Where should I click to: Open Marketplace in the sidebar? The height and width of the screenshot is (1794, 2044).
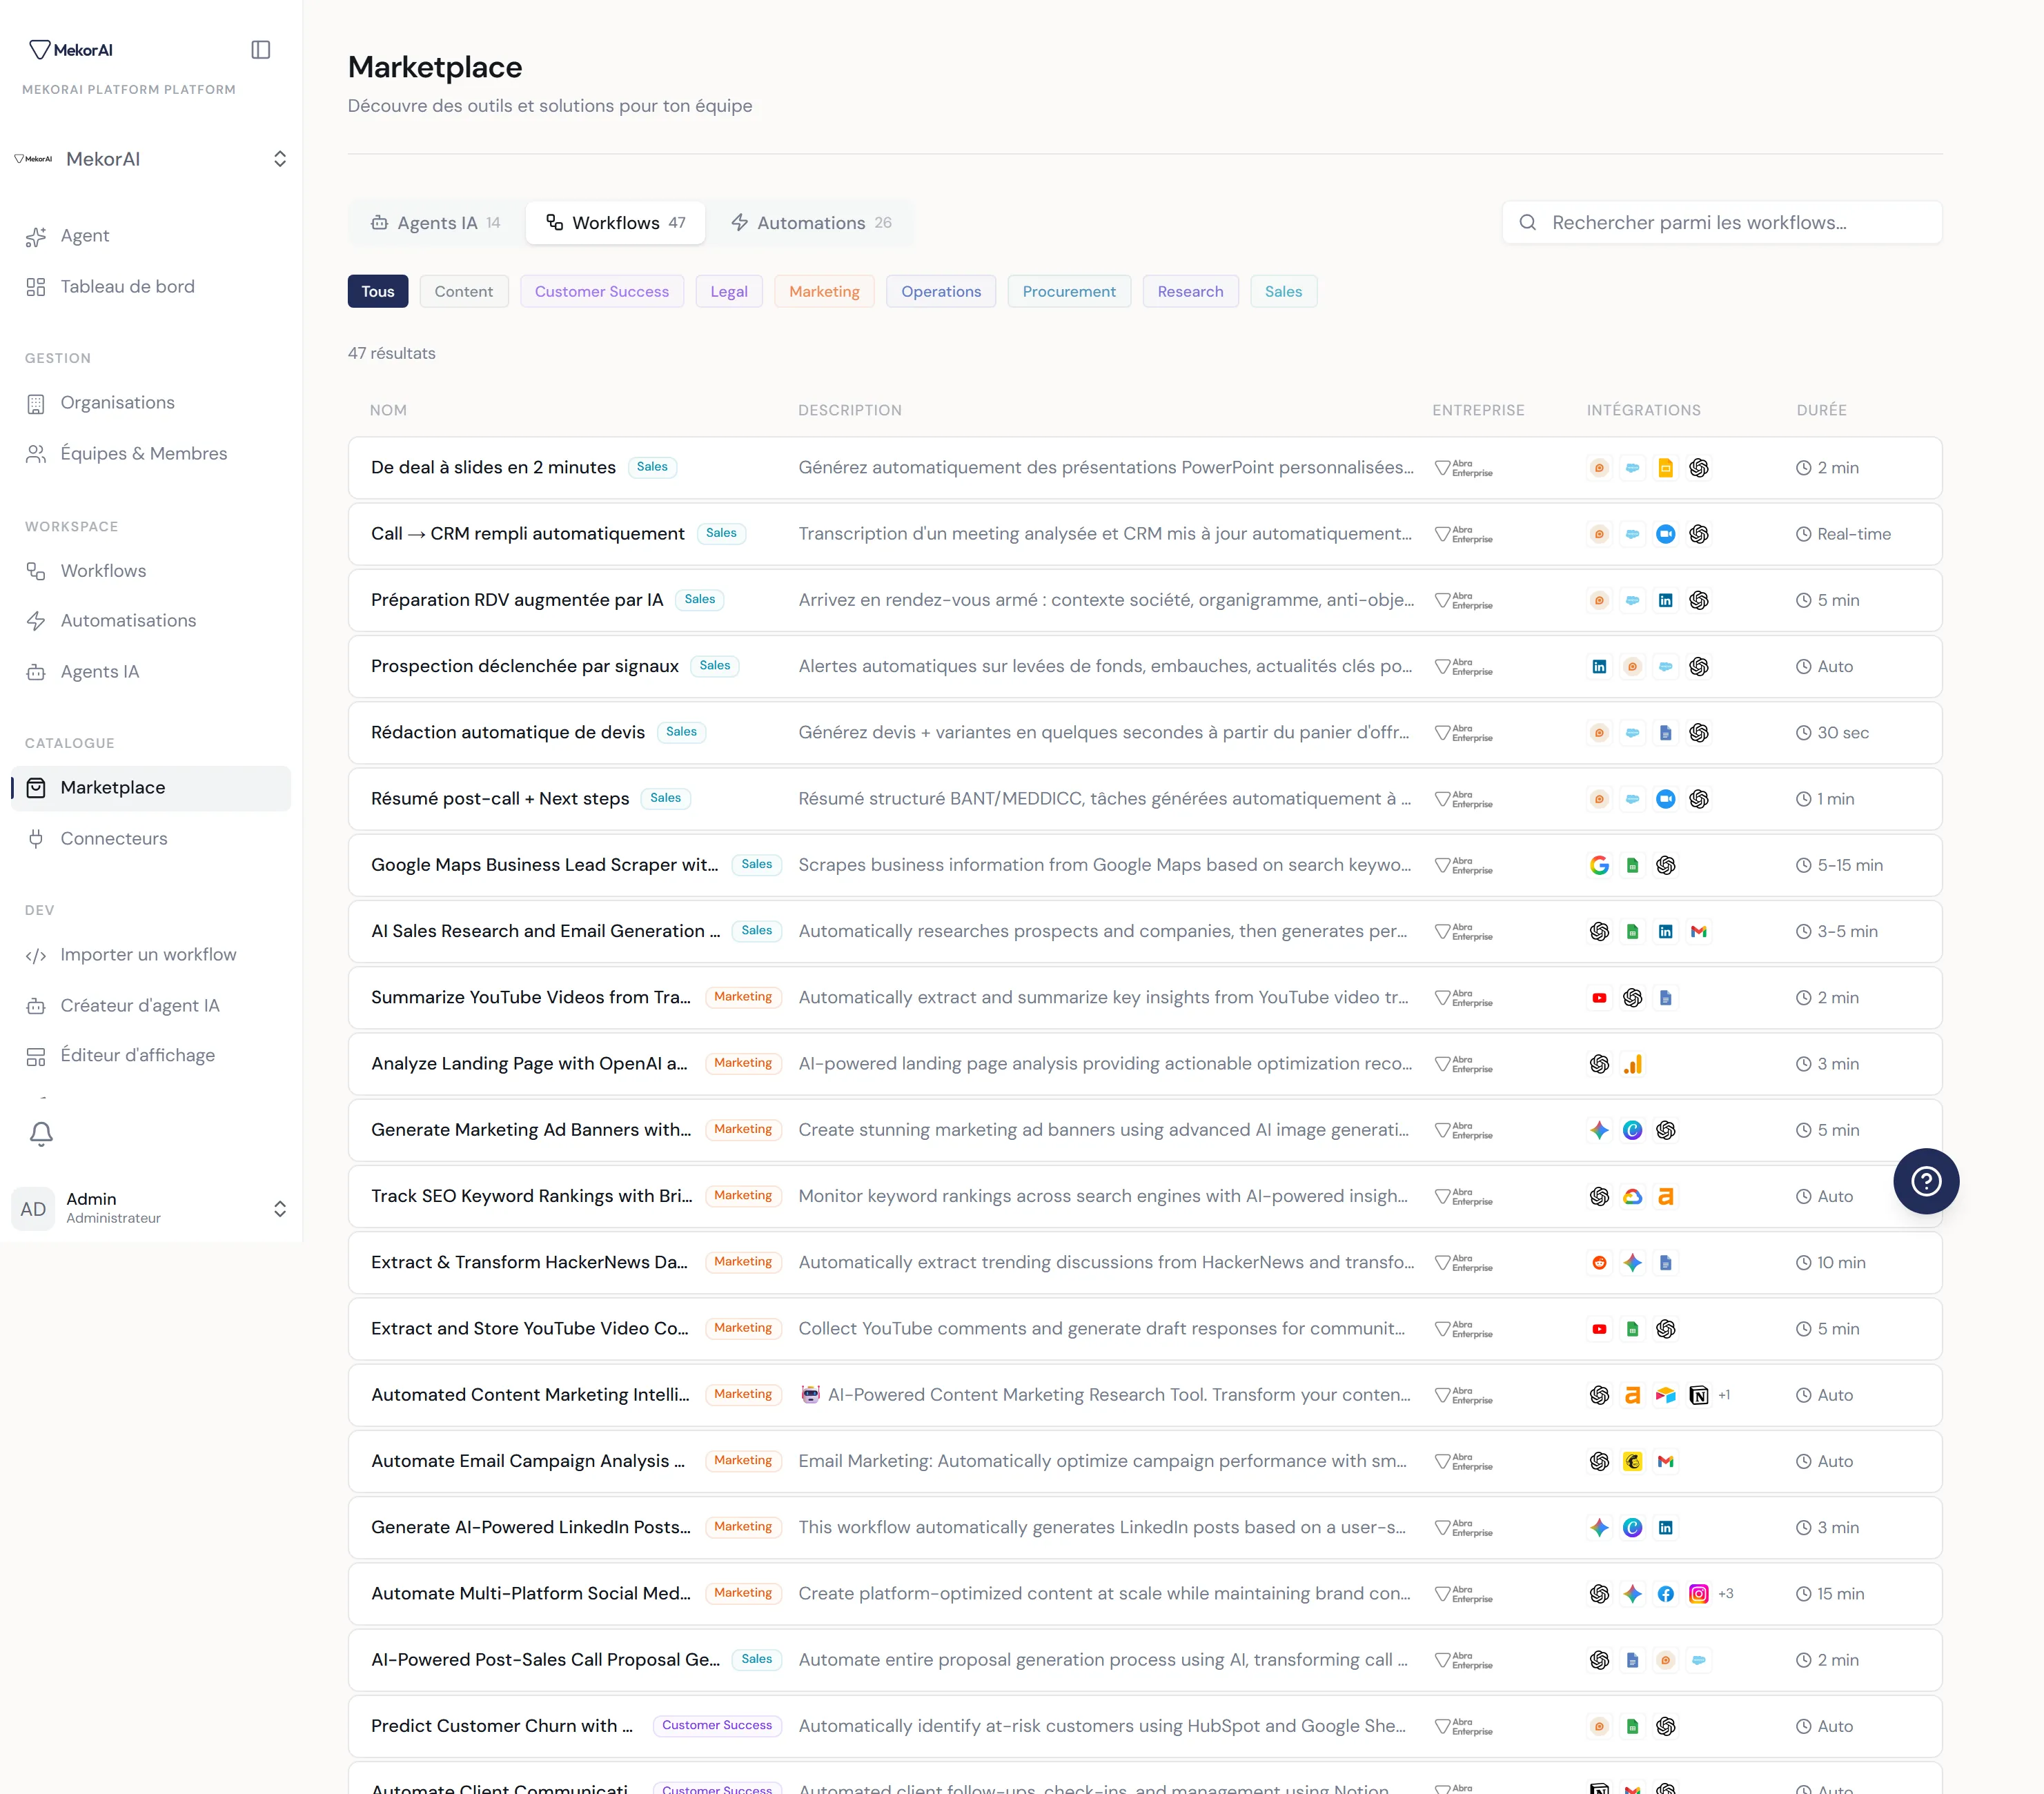151,788
